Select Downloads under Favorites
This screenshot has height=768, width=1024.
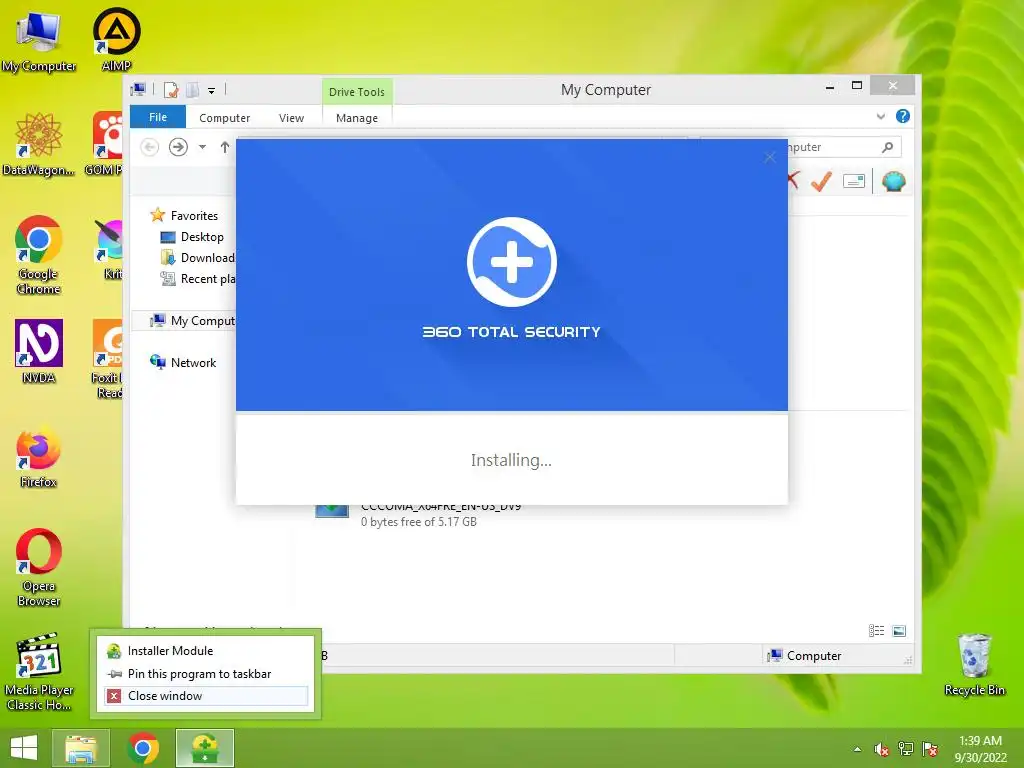(x=197, y=258)
